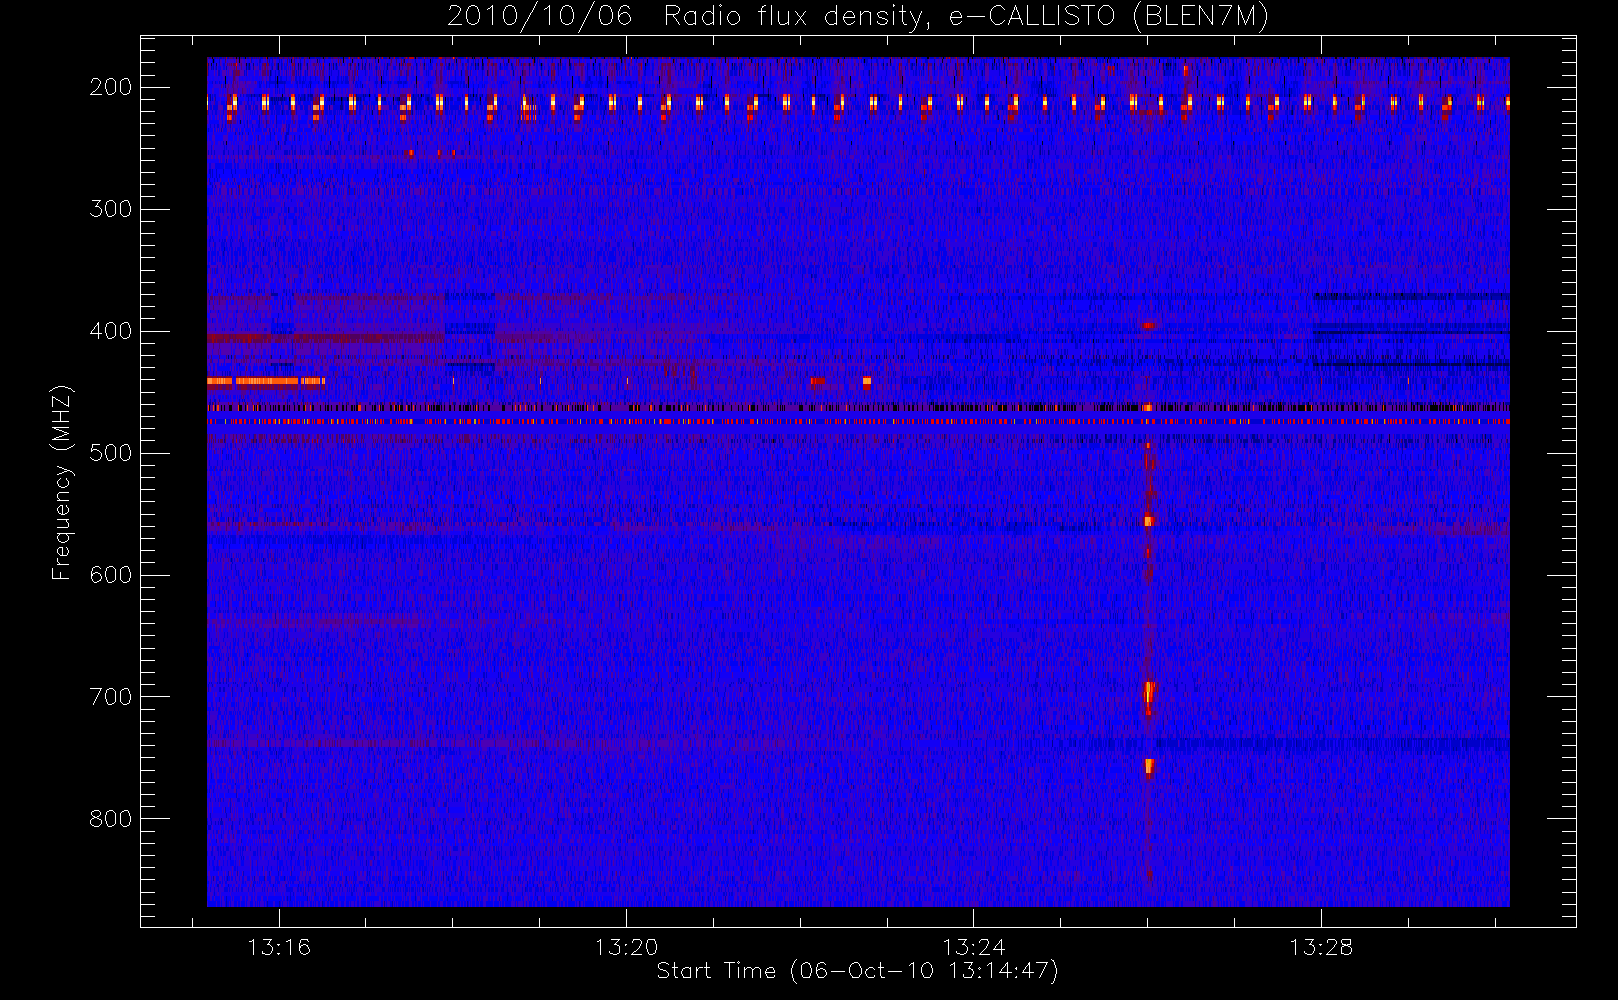Click the bright burst spot near 700 MHz
Image resolution: width=1618 pixels, height=1000 pixels.
[x=1148, y=696]
